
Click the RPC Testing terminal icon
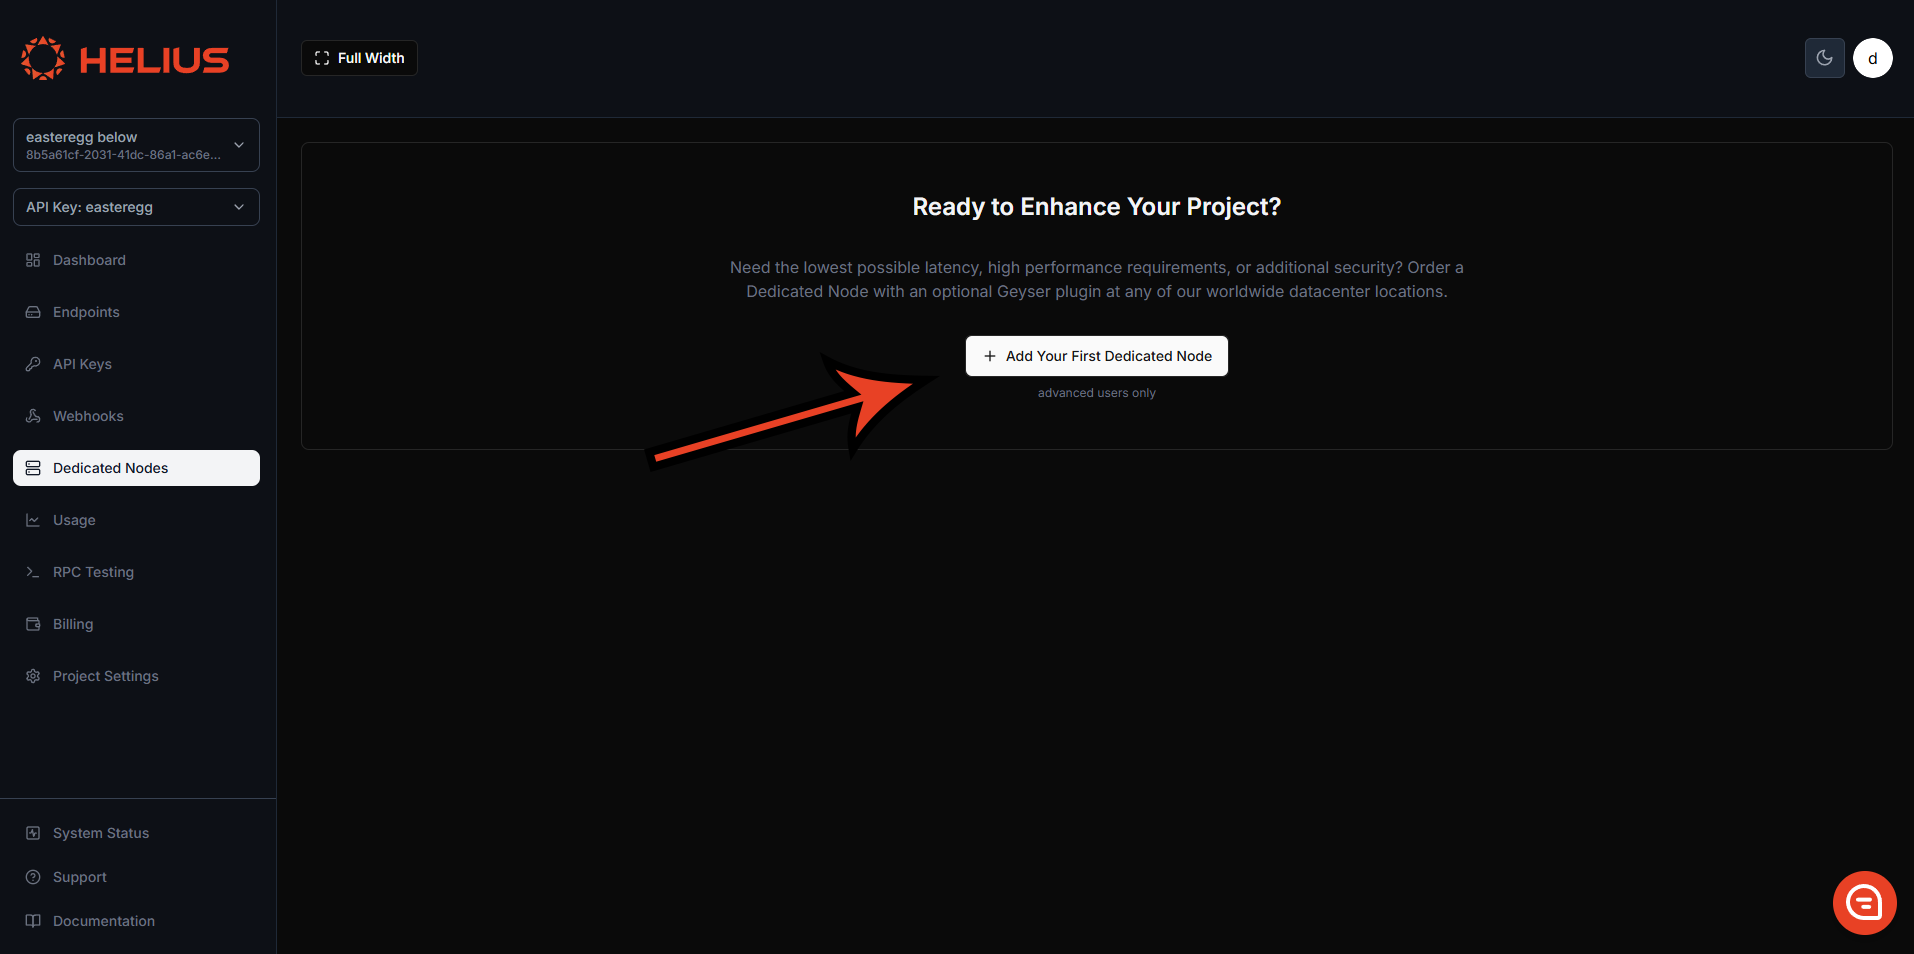point(33,572)
